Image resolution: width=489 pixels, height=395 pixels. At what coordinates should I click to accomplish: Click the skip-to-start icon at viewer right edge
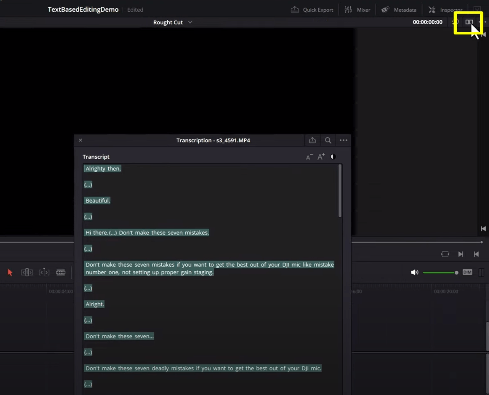coord(483,229)
